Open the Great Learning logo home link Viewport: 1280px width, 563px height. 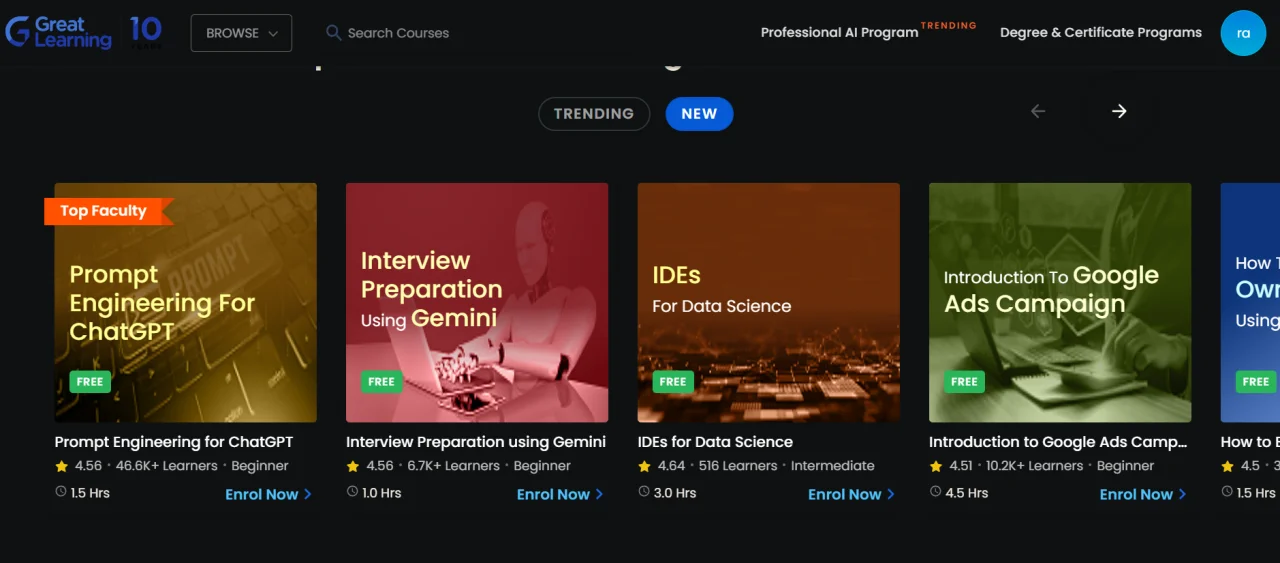coord(58,32)
